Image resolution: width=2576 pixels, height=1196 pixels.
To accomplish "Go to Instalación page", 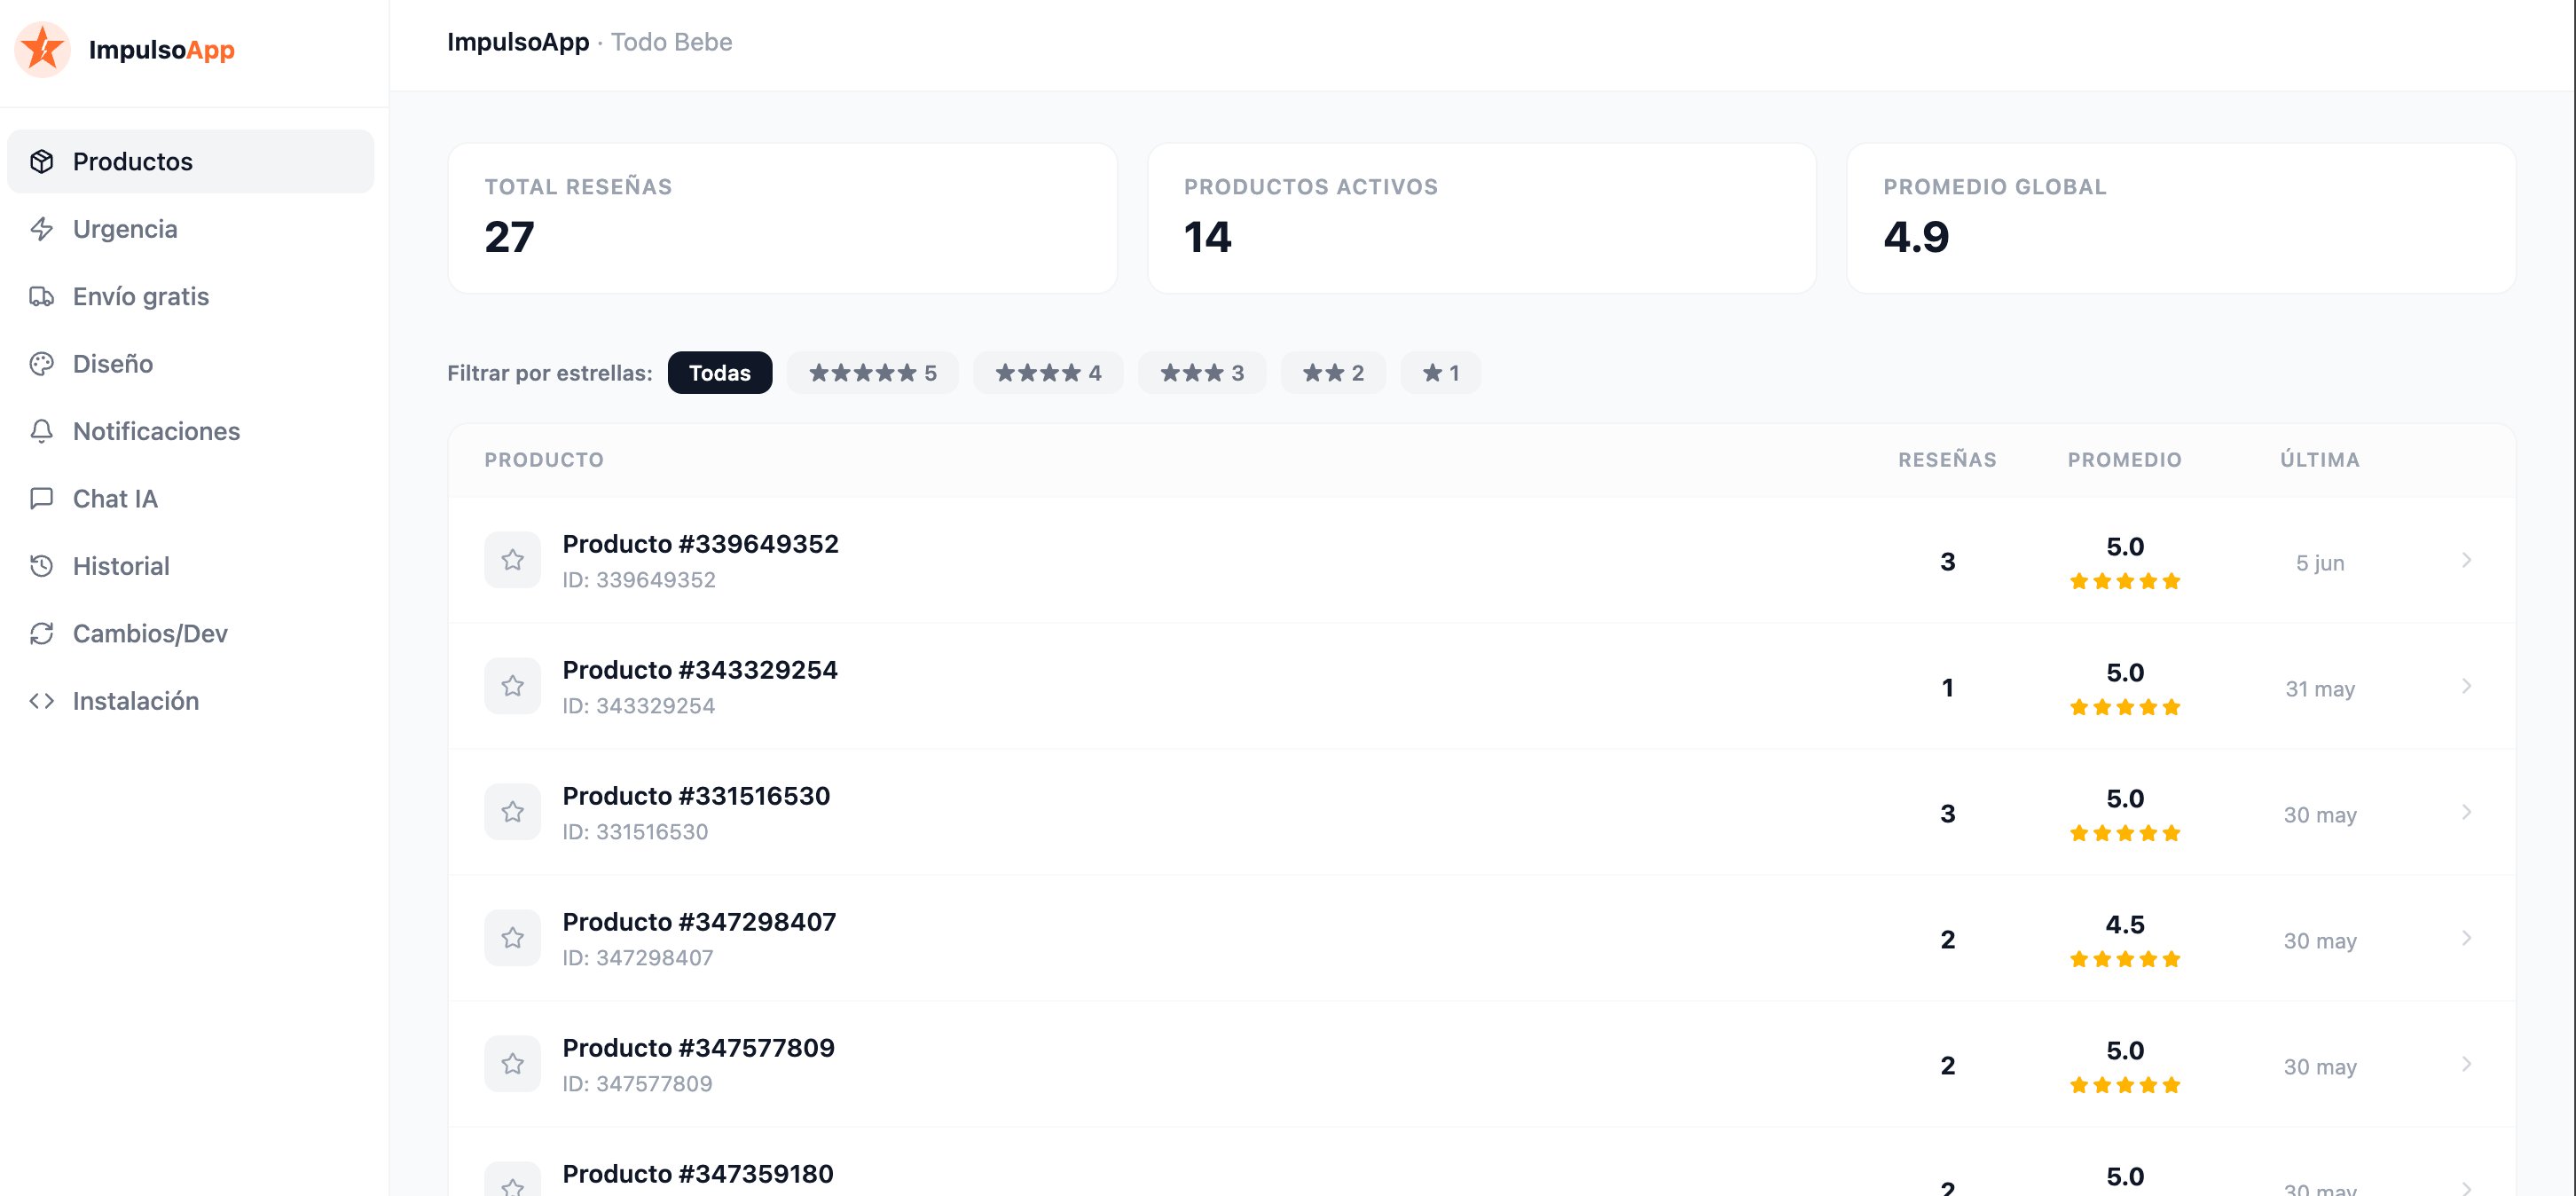I will pyautogui.click(x=190, y=701).
